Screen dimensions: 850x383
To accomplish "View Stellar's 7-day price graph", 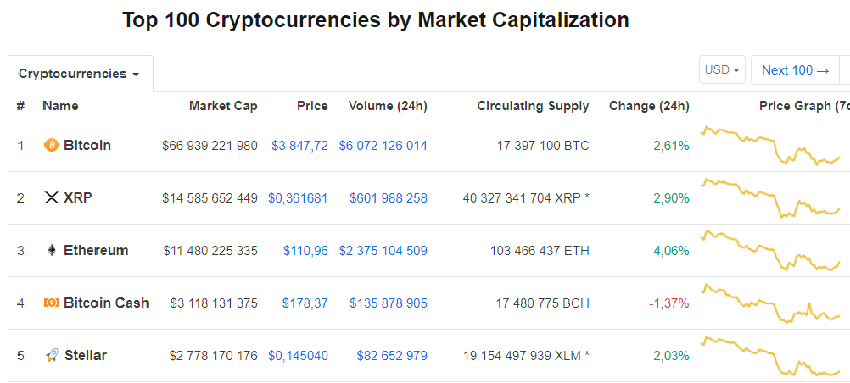I will [x=770, y=355].
